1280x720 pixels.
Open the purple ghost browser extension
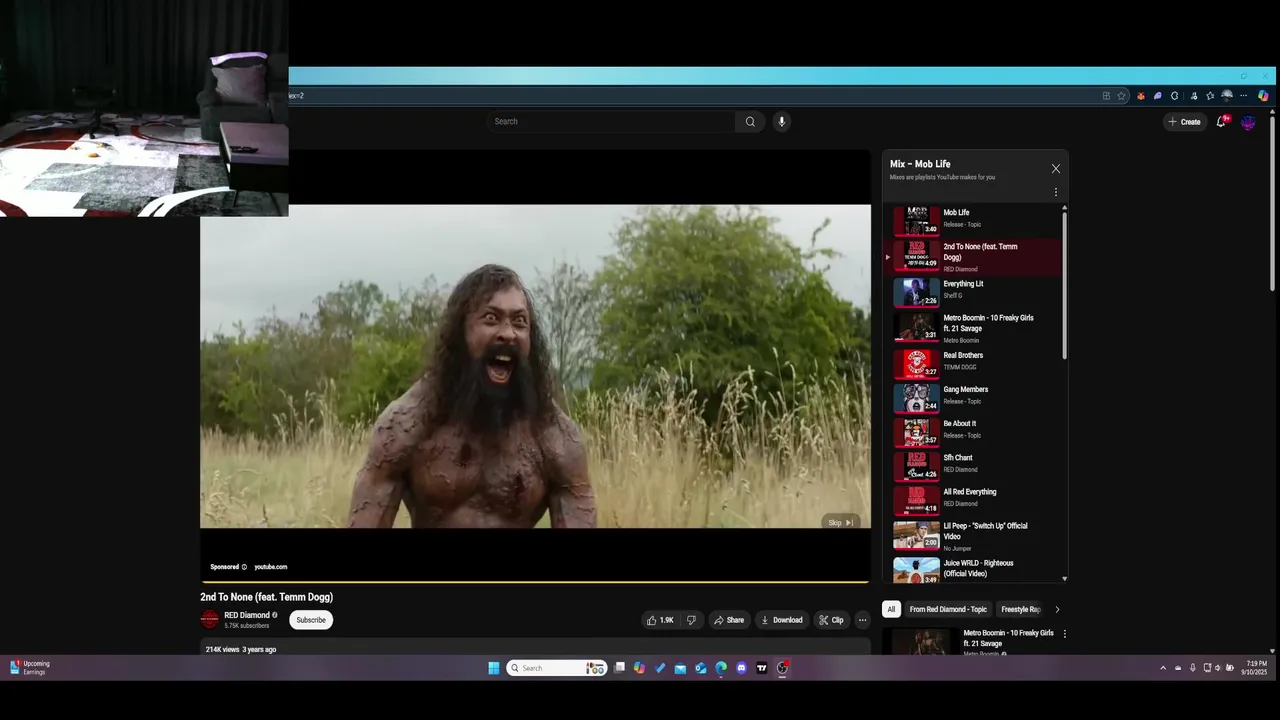(1158, 96)
